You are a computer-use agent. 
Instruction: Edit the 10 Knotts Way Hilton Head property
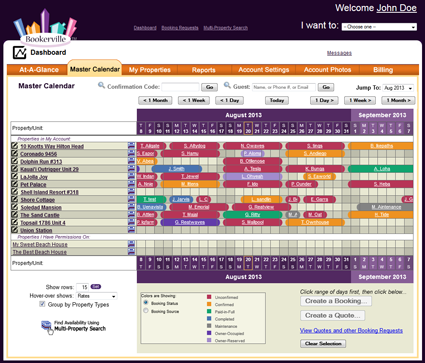tap(14, 146)
